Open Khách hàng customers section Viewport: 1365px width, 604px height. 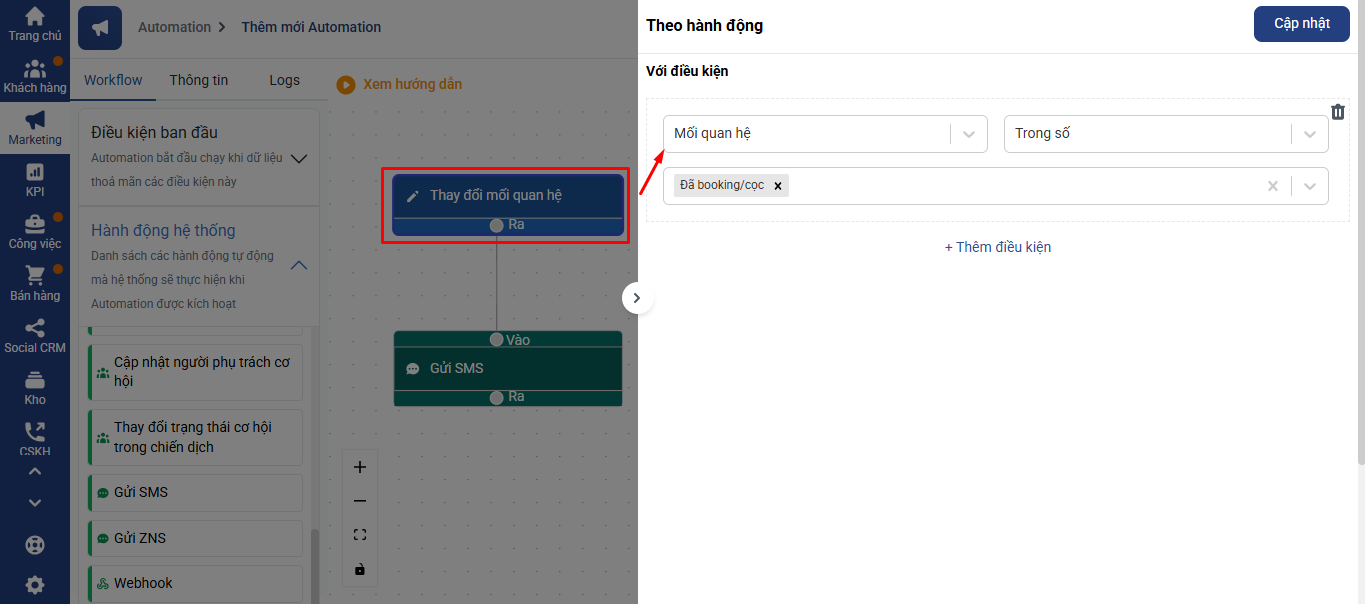pos(35,76)
